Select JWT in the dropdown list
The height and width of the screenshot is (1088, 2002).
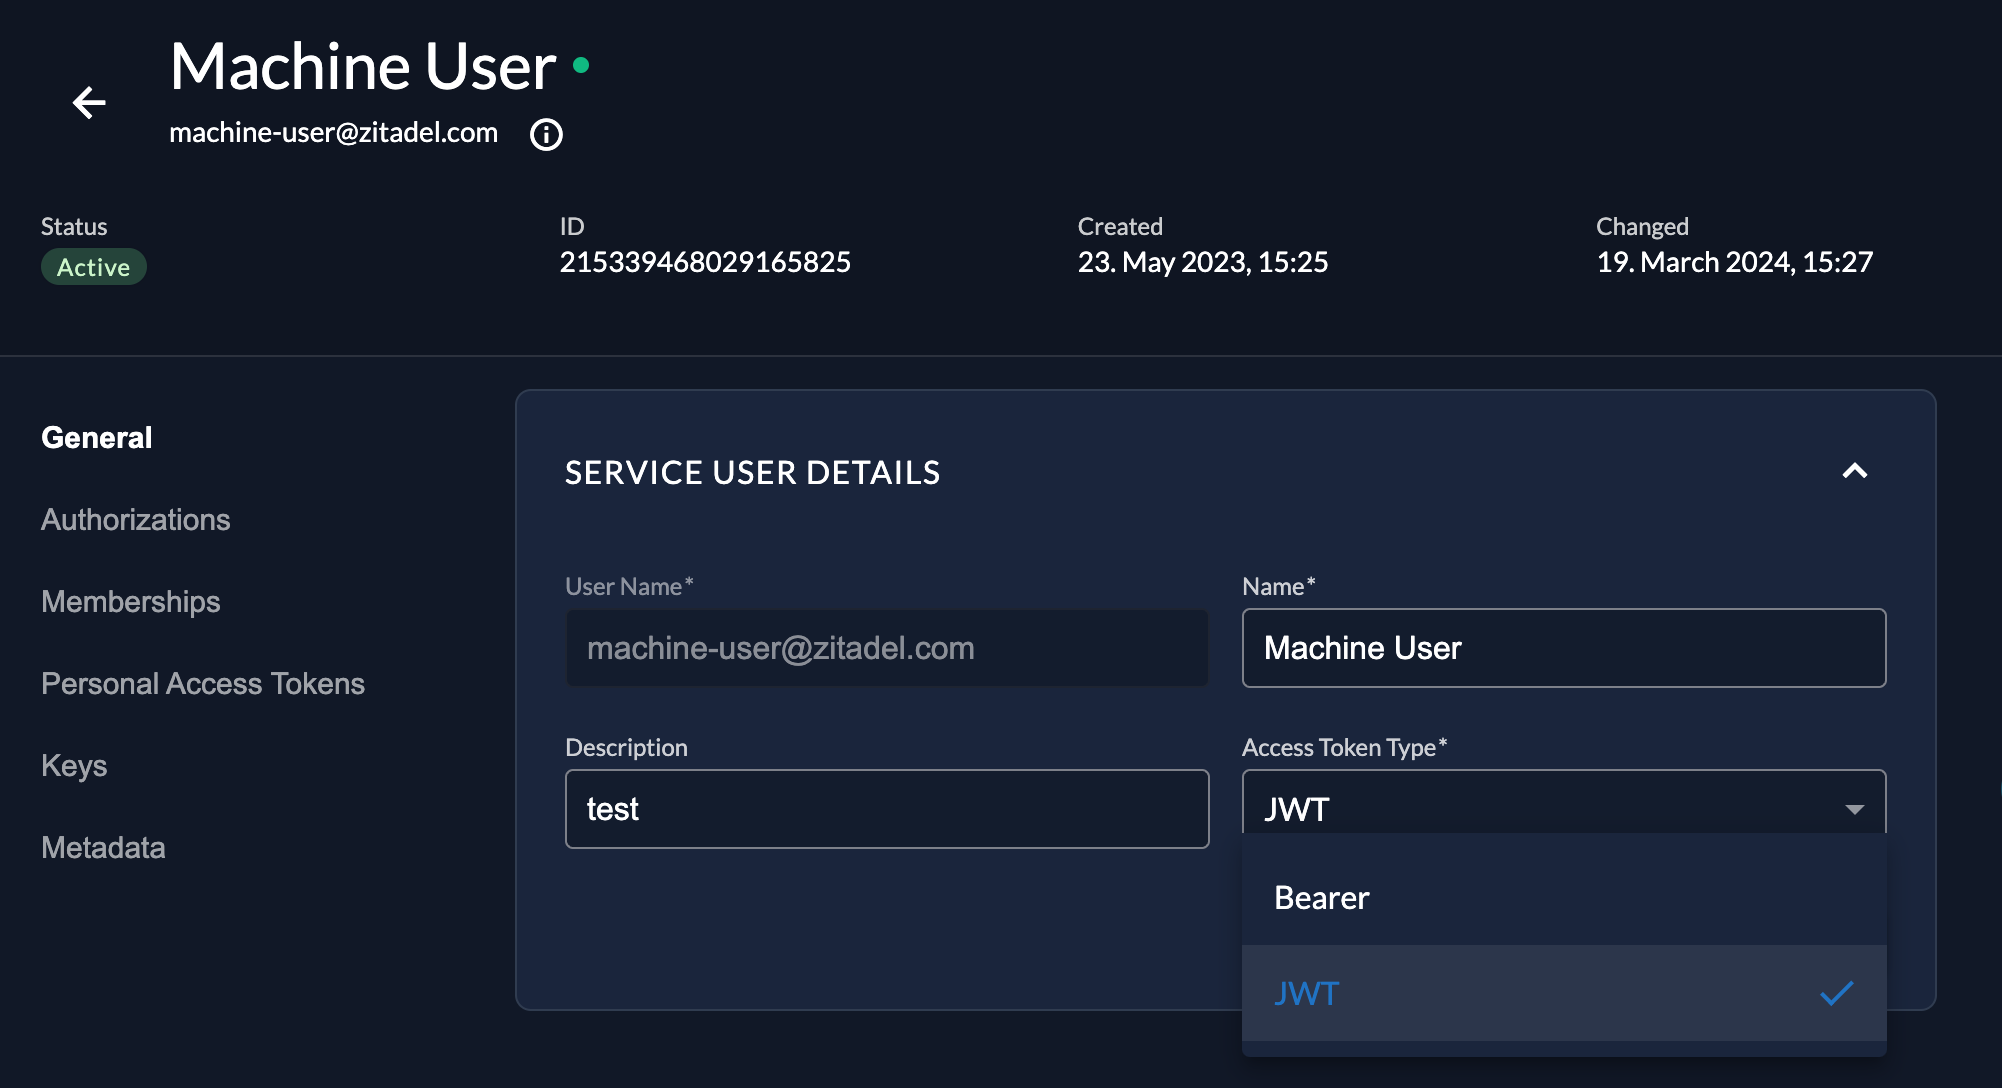pos(1306,994)
